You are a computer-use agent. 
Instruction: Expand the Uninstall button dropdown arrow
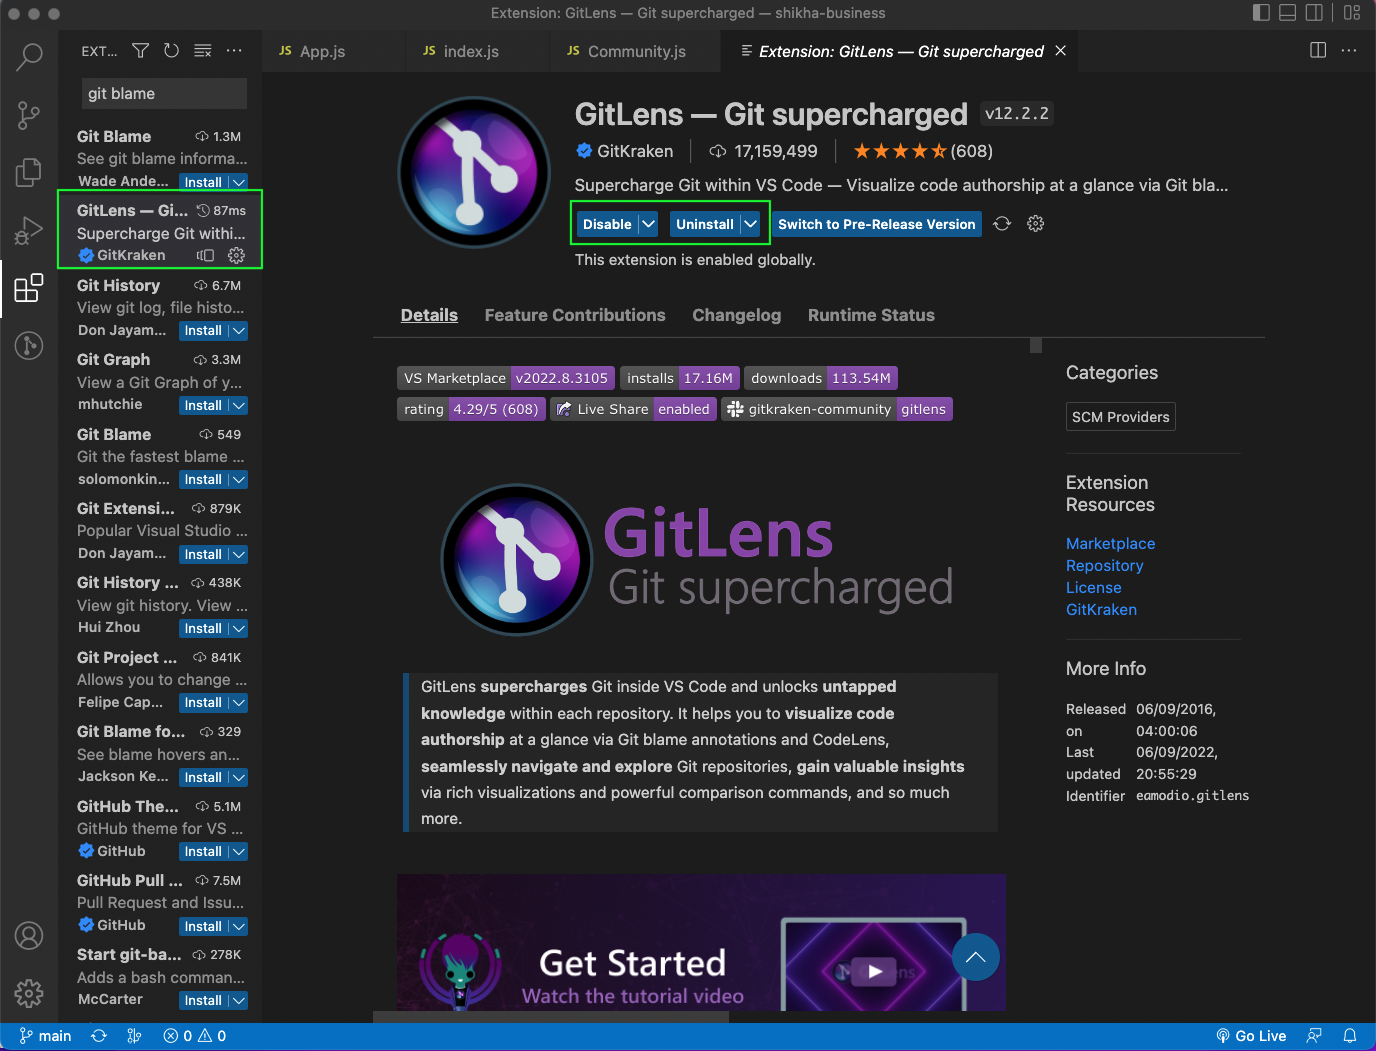tap(751, 224)
